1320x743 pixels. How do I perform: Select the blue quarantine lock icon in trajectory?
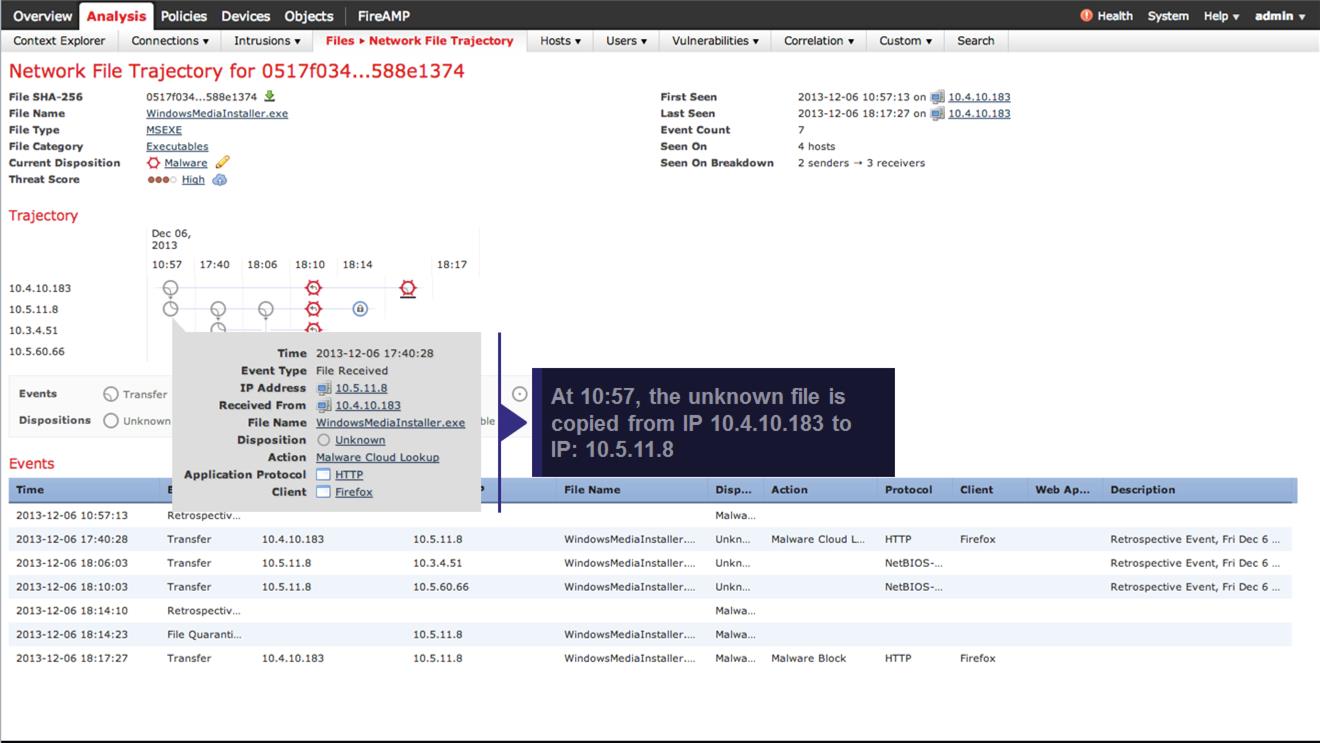click(x=360, y=309)
